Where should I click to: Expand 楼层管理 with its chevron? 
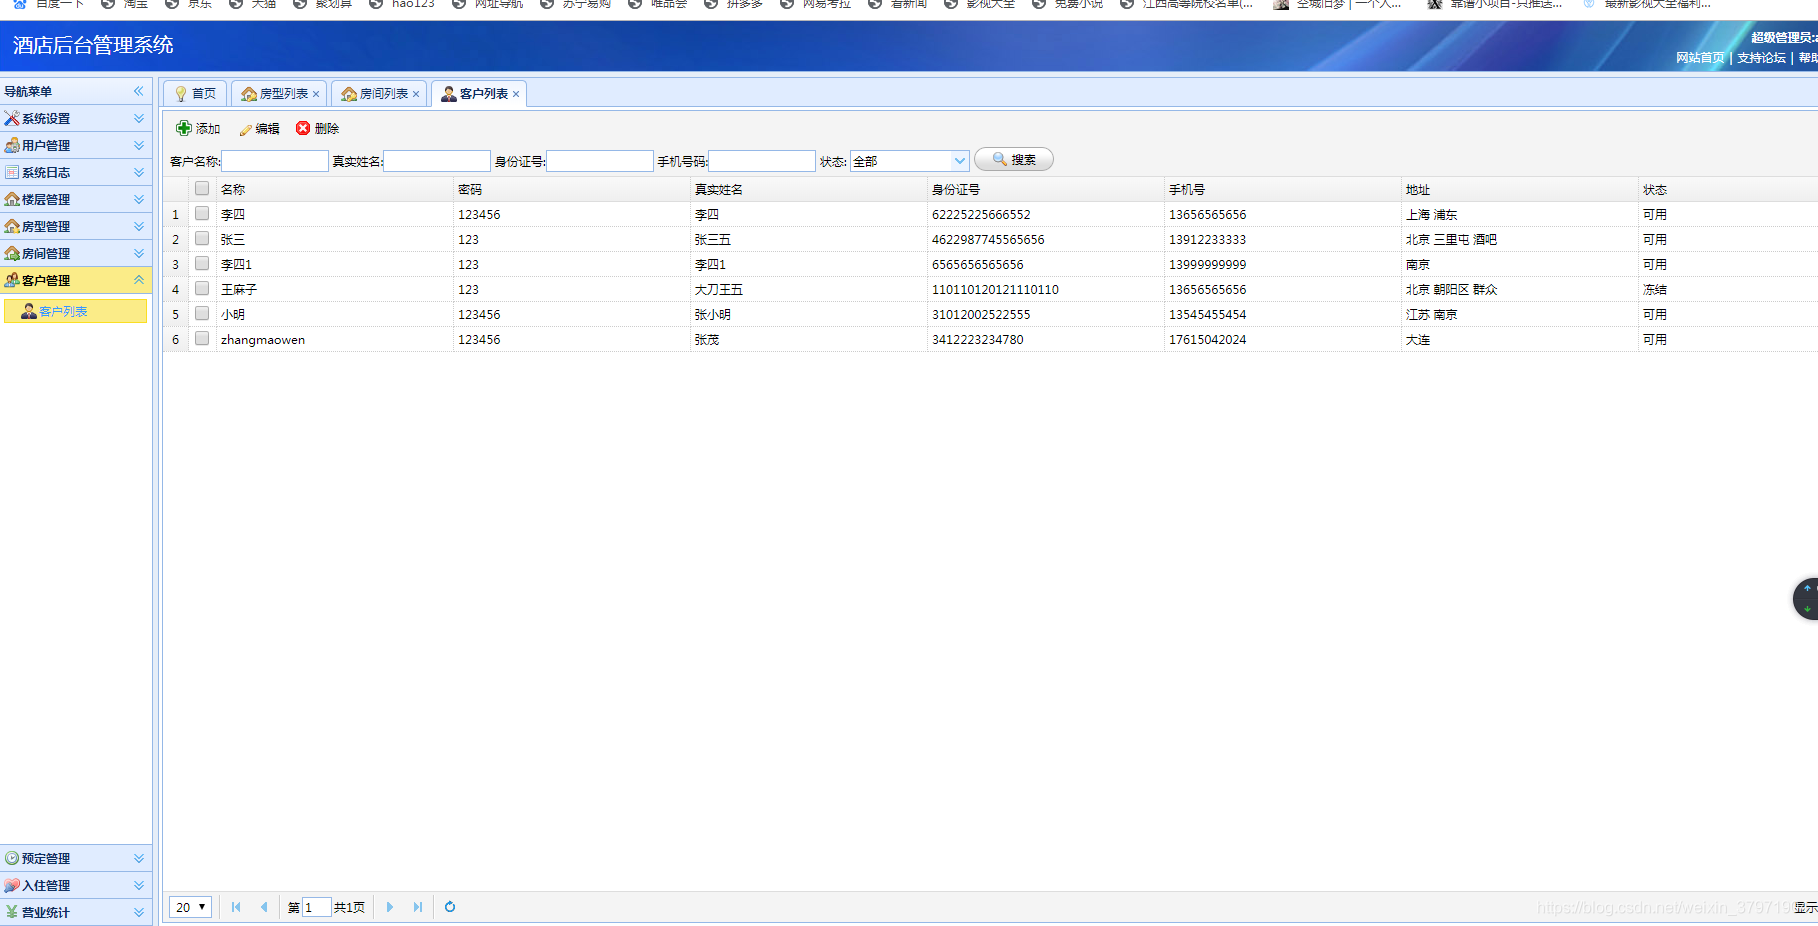pyautogui.click(x=139, y=199)
